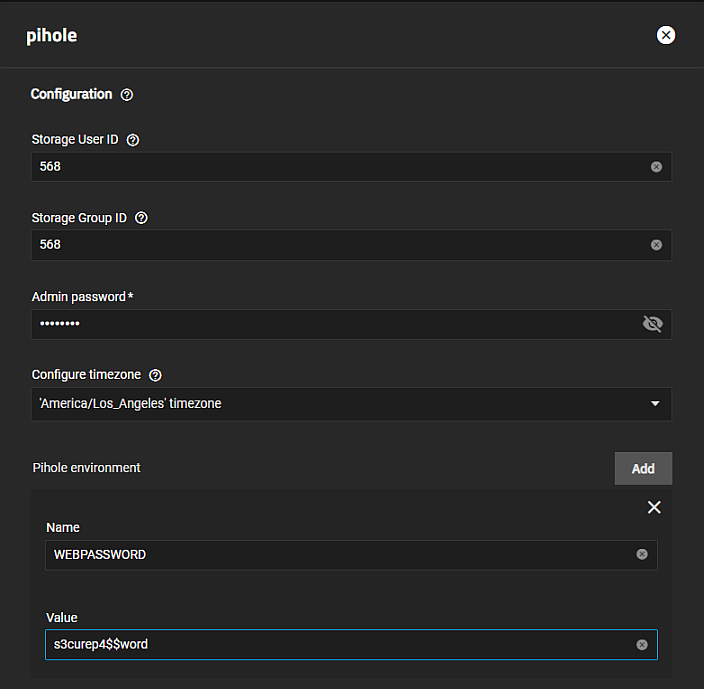Show help tooltip for Configure timezone
The height and width of the screenshot is (689, 704).
(x=155, y=375)
